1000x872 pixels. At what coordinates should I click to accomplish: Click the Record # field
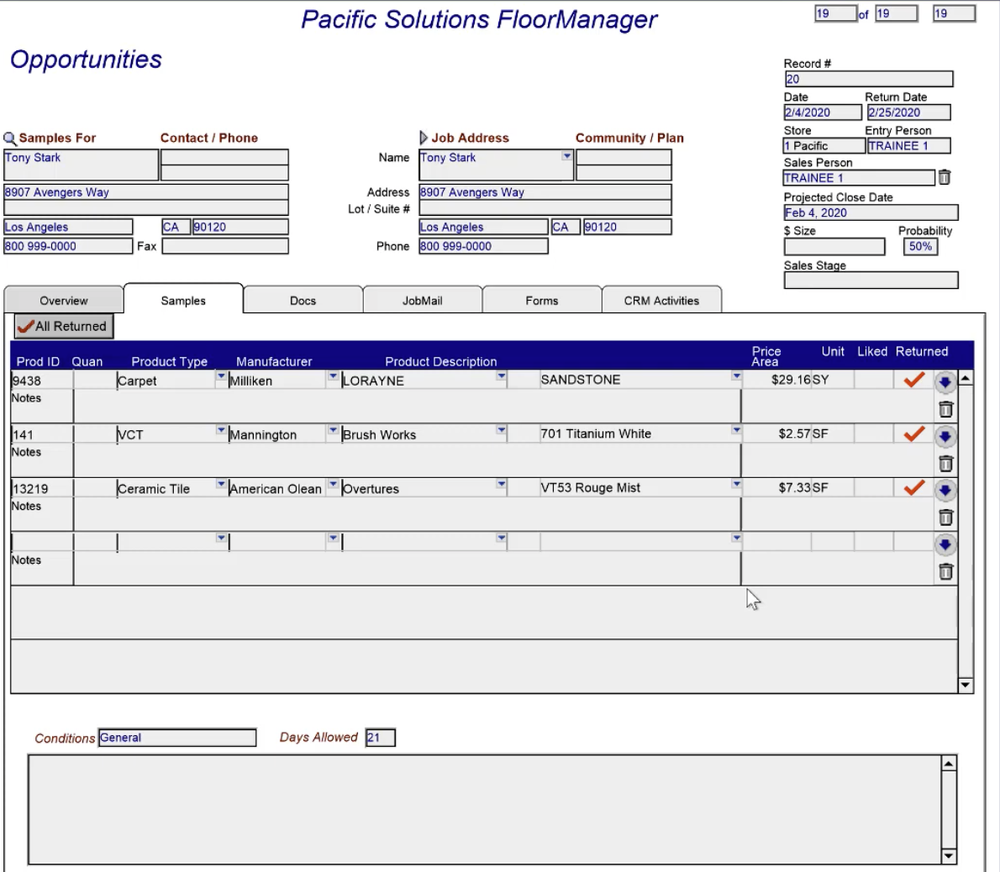tap(869, 79)
